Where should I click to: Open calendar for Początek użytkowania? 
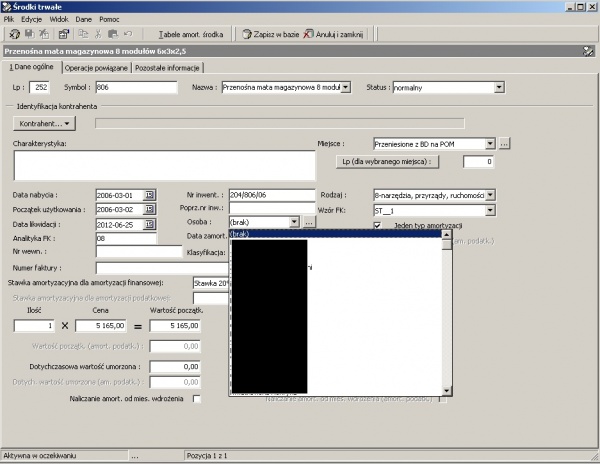[149, 209]
